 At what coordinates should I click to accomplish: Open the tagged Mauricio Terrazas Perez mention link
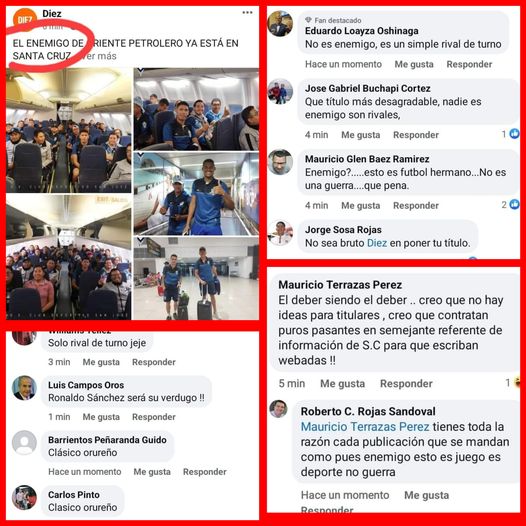pyautogui.click(x=365, y=427)
